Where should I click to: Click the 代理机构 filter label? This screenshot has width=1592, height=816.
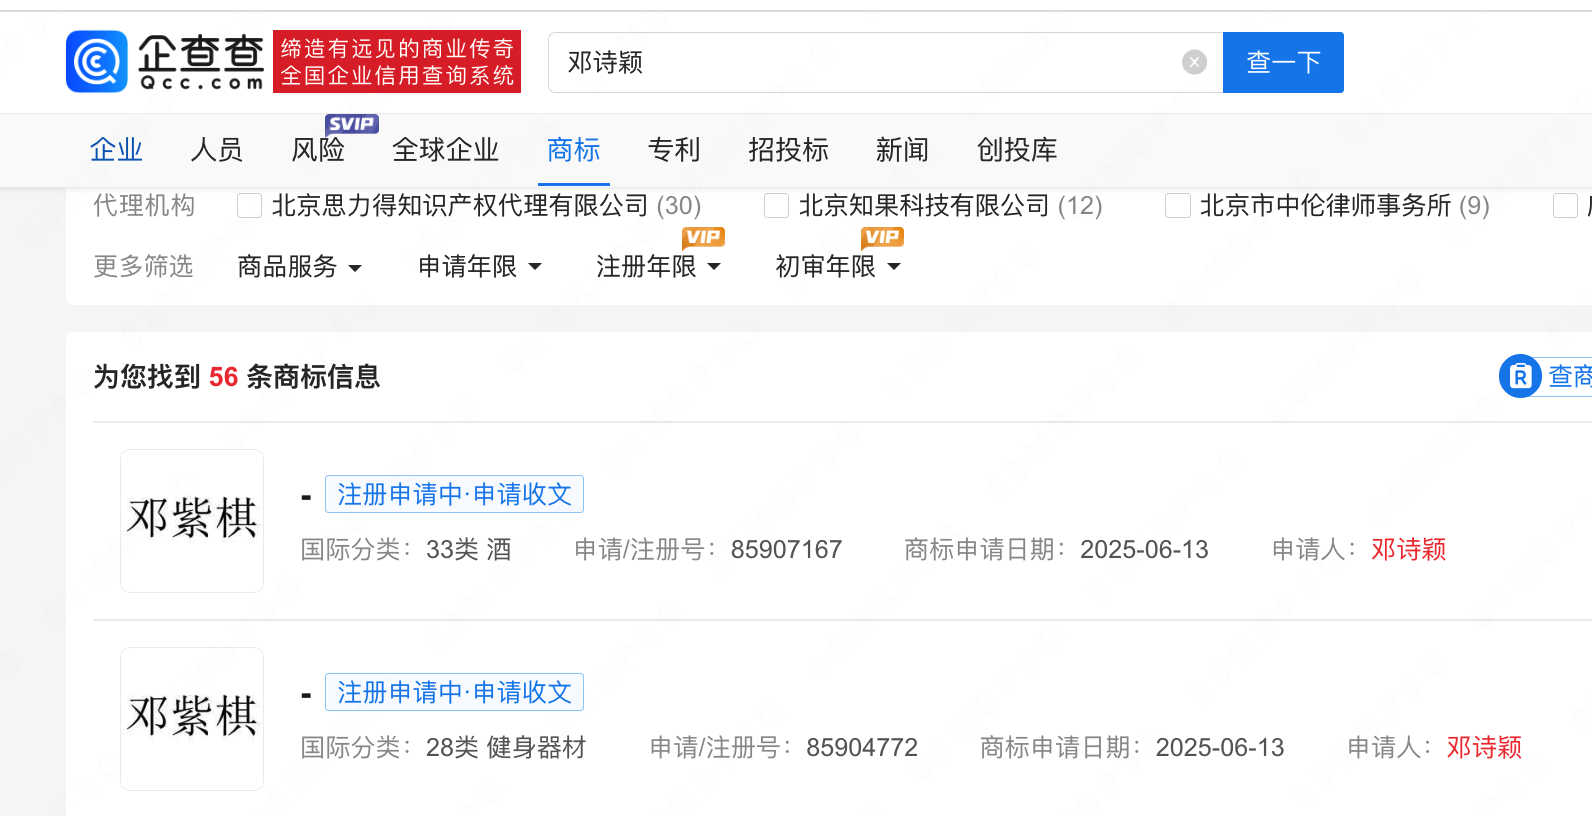pyautogui.click(x=144, y=206)
